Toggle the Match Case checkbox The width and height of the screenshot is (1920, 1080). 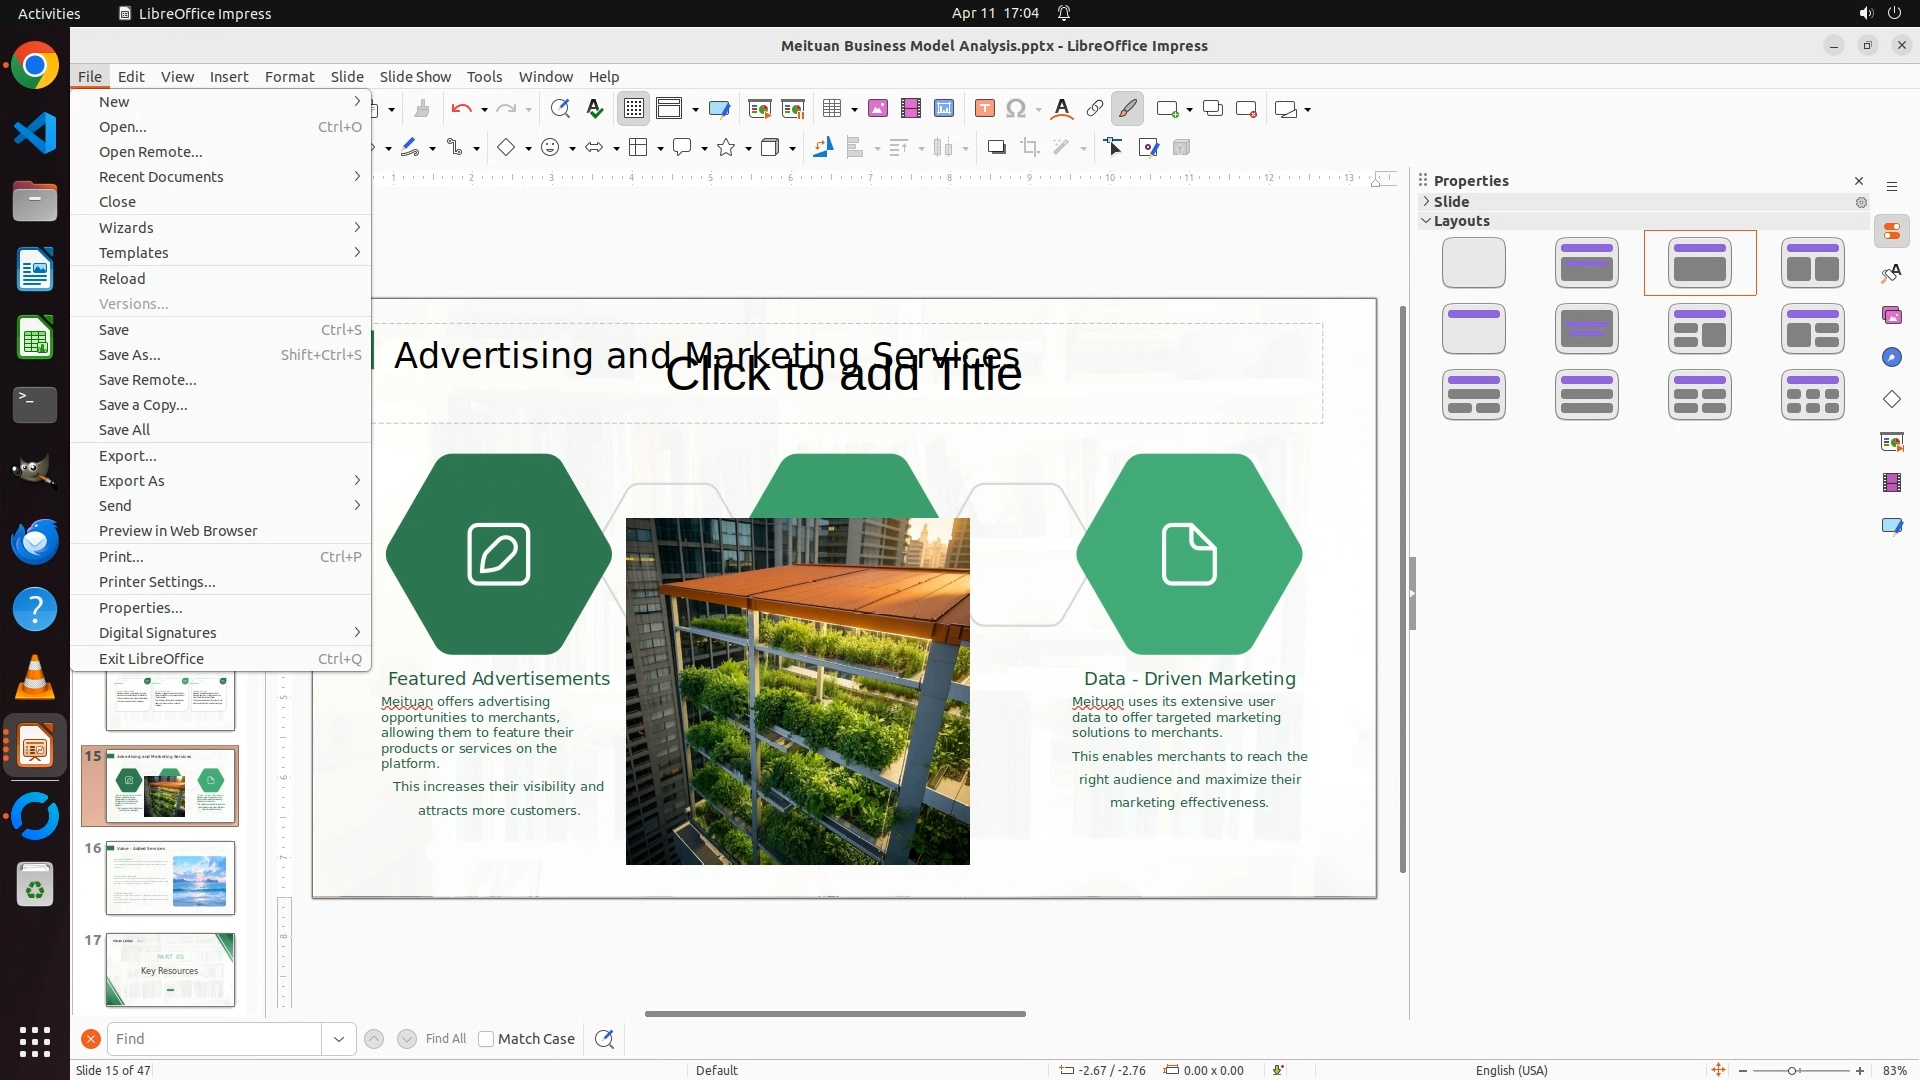pyautogui.click(x=486, y=1039)
